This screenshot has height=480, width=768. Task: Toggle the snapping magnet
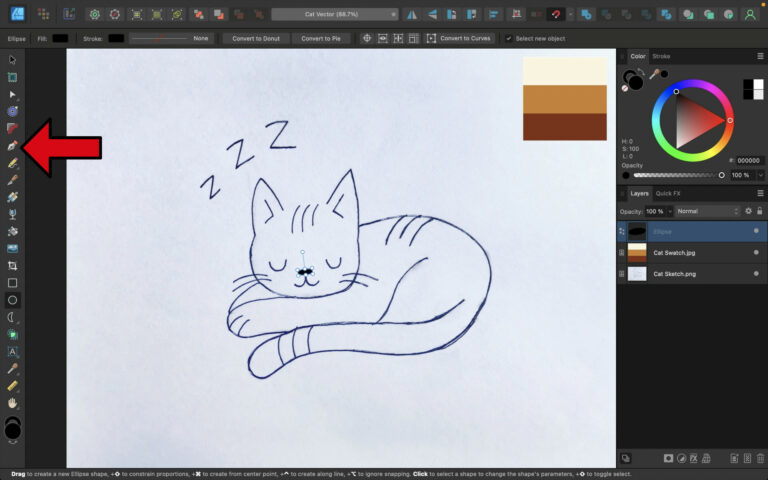(x=555, y=14)
